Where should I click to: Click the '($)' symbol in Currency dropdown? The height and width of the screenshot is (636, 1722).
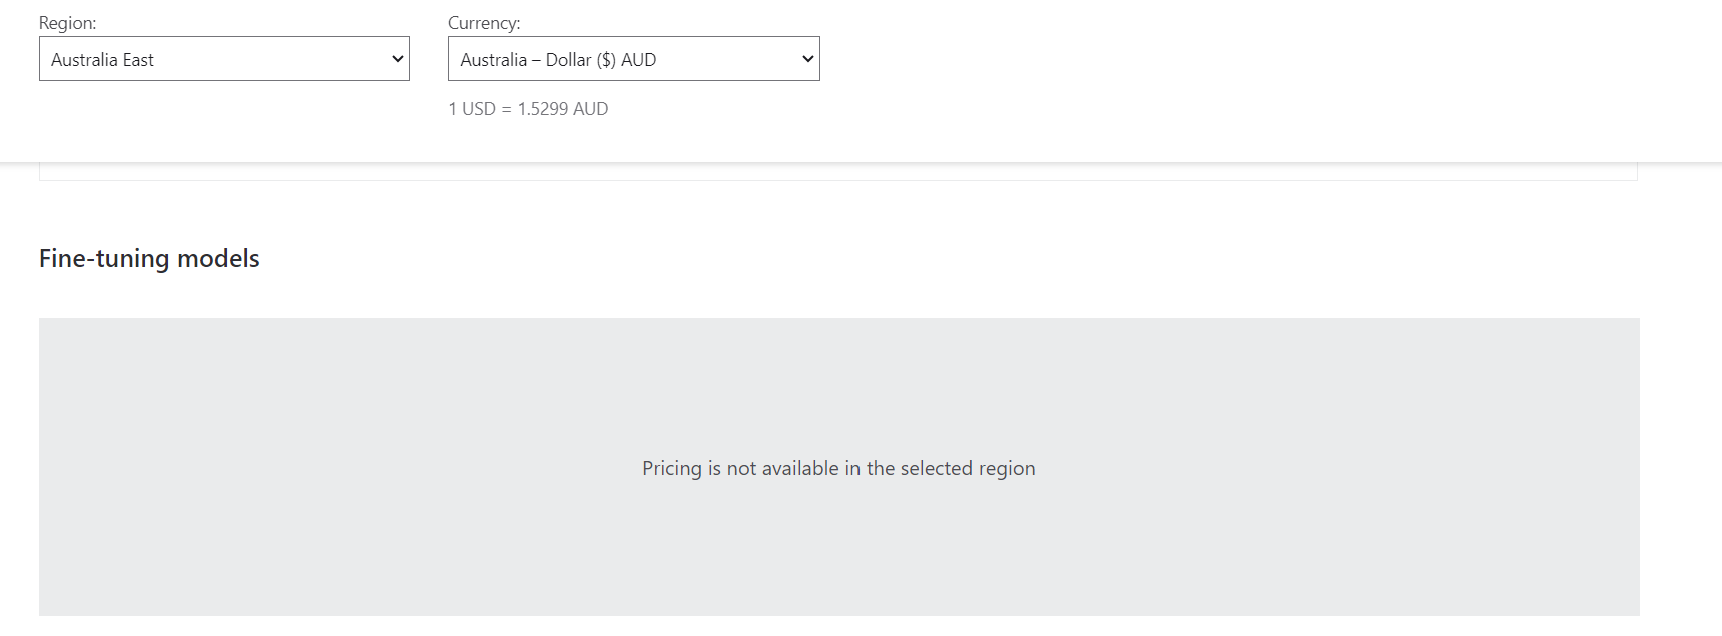click(x=606, y=60)
